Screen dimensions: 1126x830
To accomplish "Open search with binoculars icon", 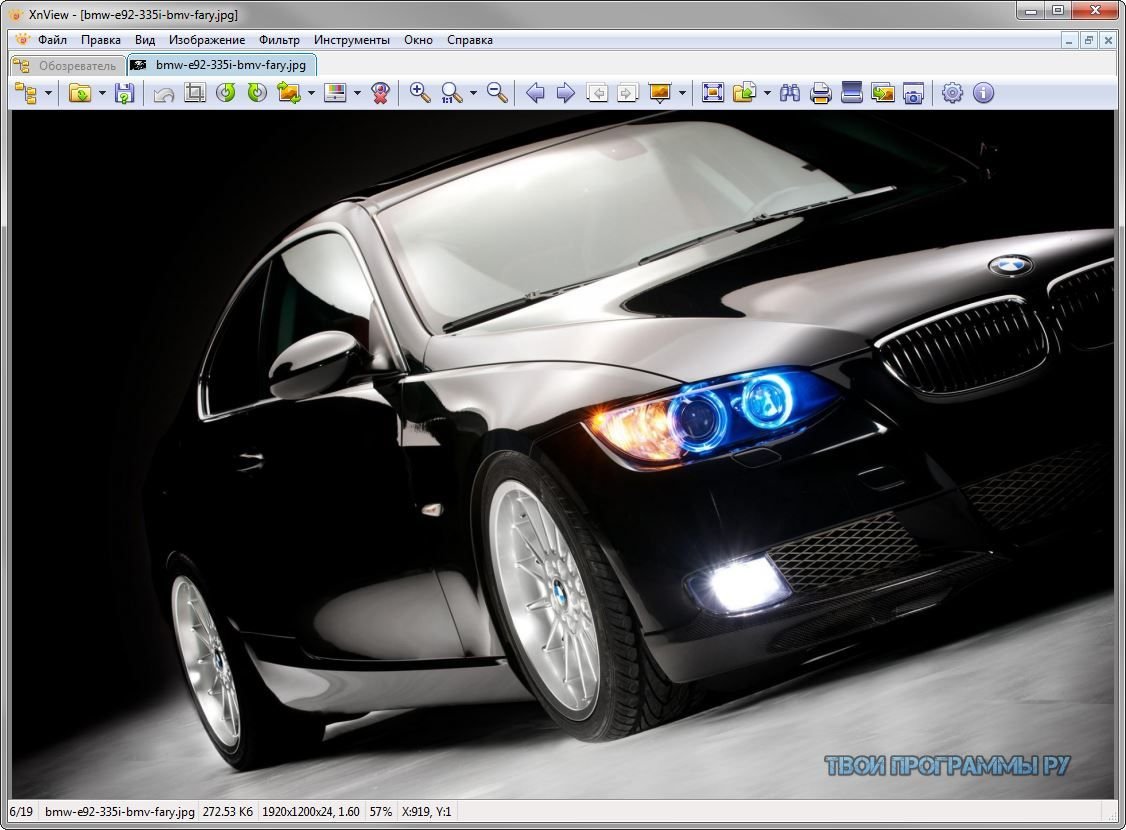I will point(790,93).
